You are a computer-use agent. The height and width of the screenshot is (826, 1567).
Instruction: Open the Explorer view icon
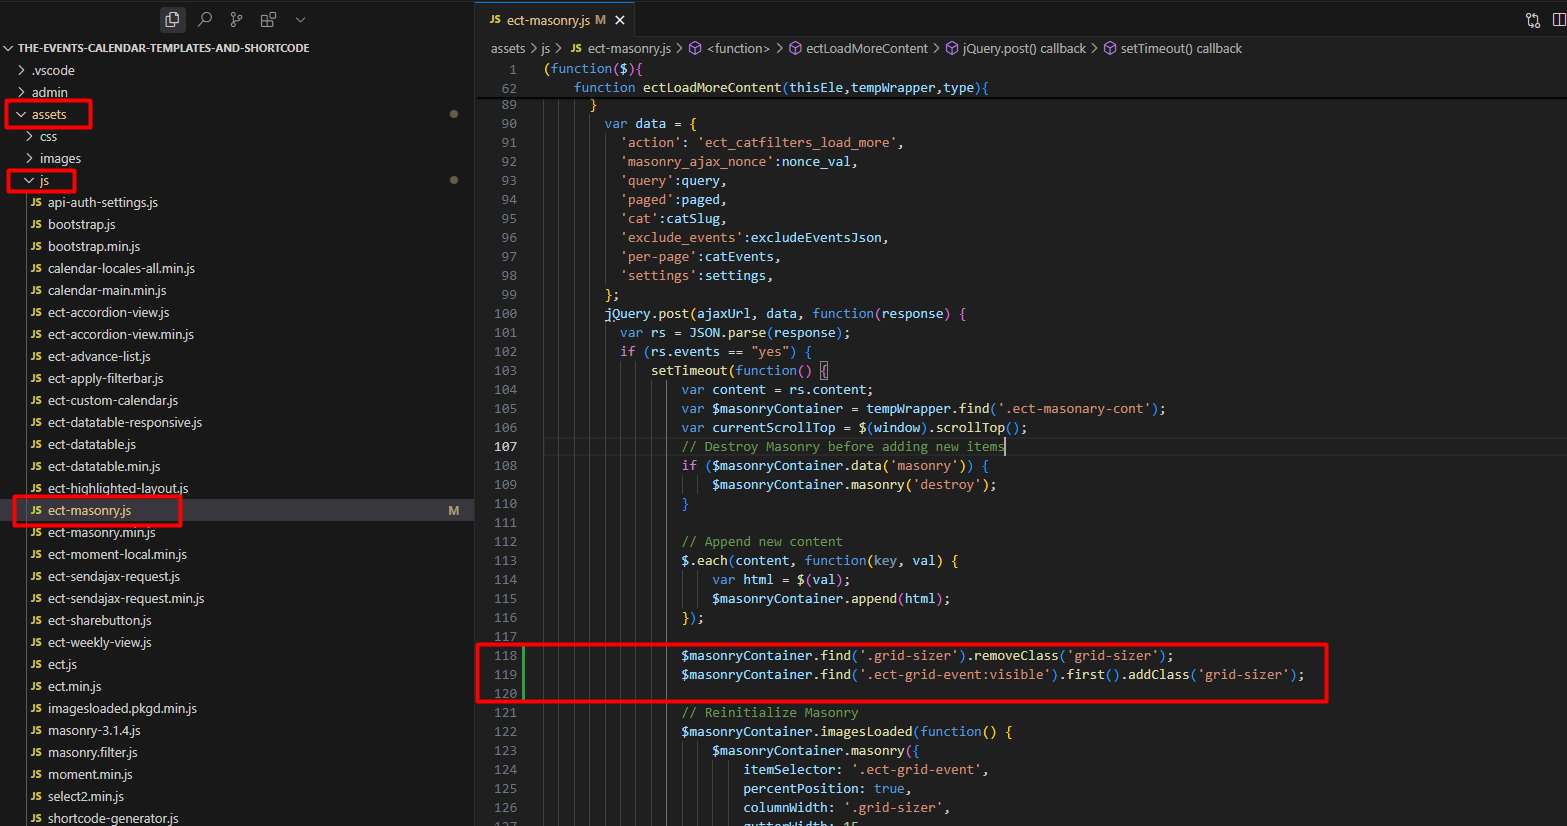pos(172,19)
